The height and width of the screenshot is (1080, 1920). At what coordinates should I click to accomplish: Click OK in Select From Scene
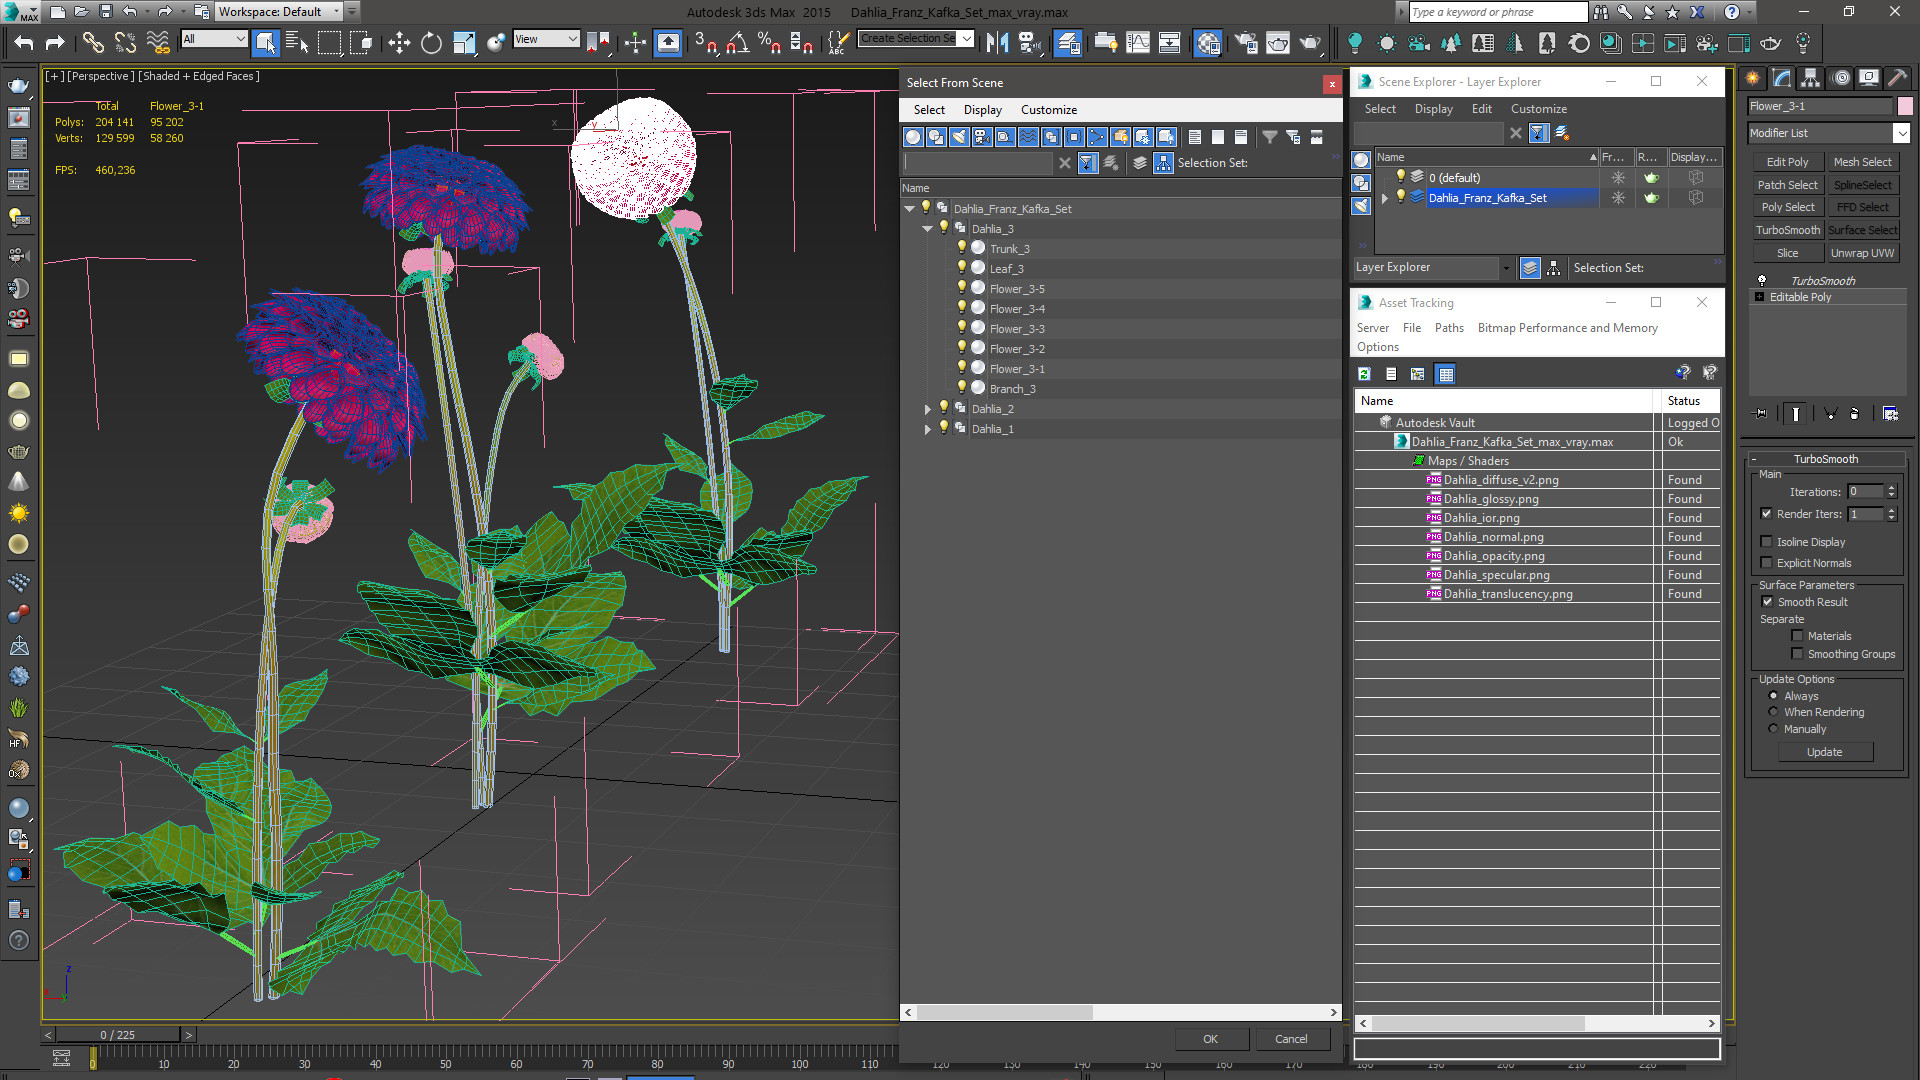pyautogui.click(x=1210, y=1039)
